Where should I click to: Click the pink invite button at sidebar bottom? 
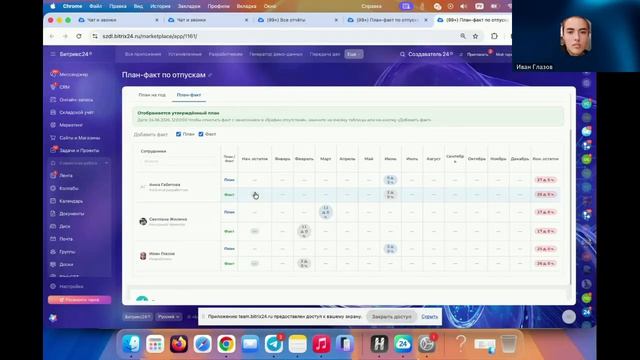pyautogui.click(x=79, y=300)
